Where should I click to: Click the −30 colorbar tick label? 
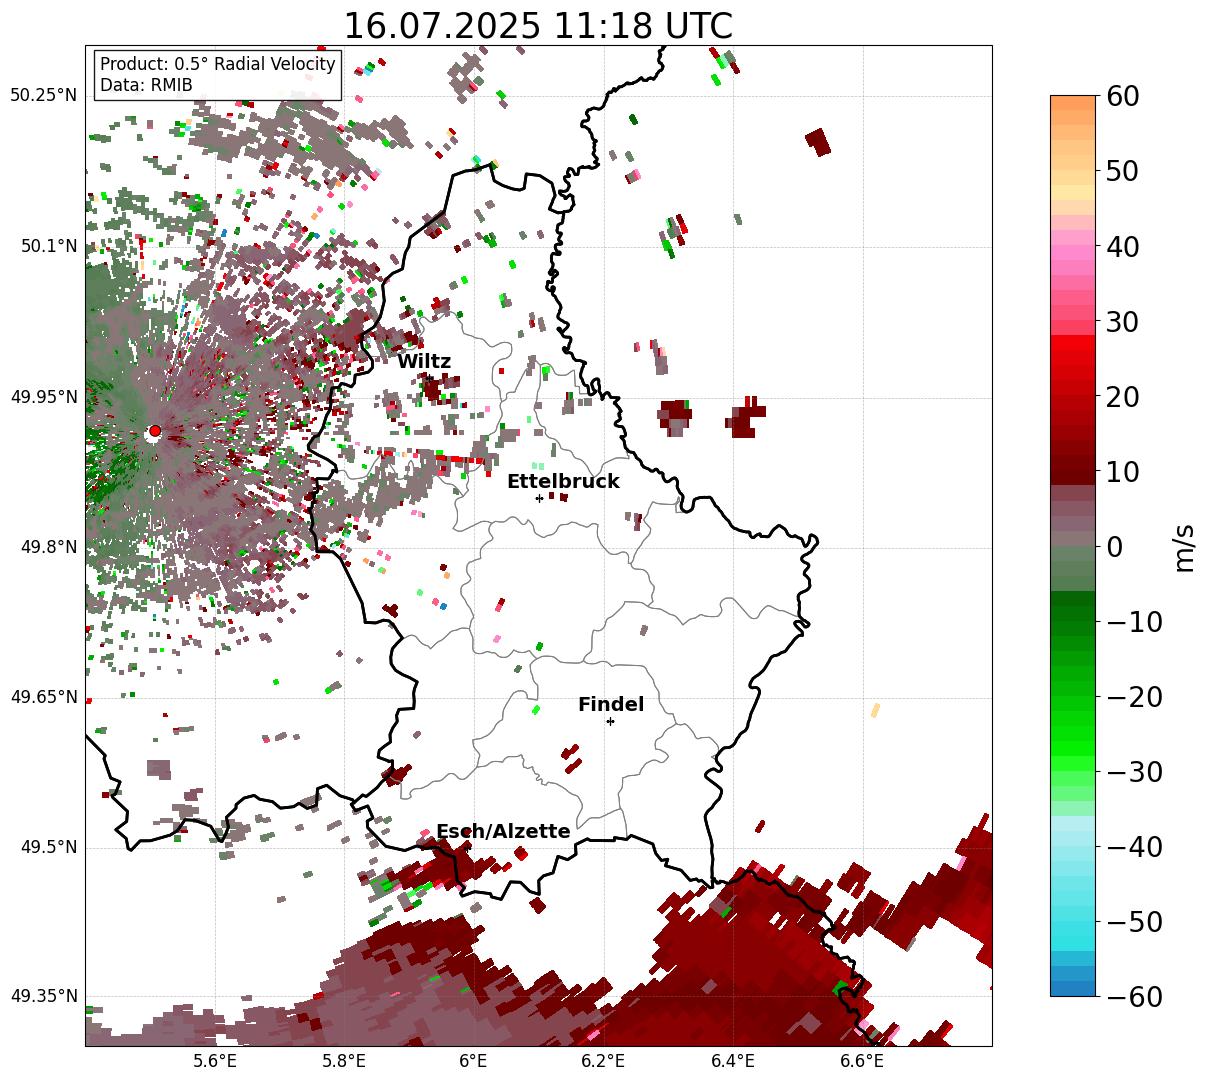coord(1134,772)
